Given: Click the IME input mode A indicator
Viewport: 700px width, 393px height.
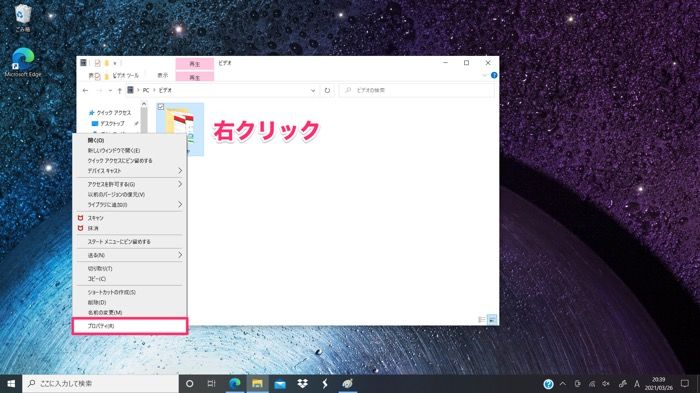Looking at the screenshot, I should [x=637, y=384].
